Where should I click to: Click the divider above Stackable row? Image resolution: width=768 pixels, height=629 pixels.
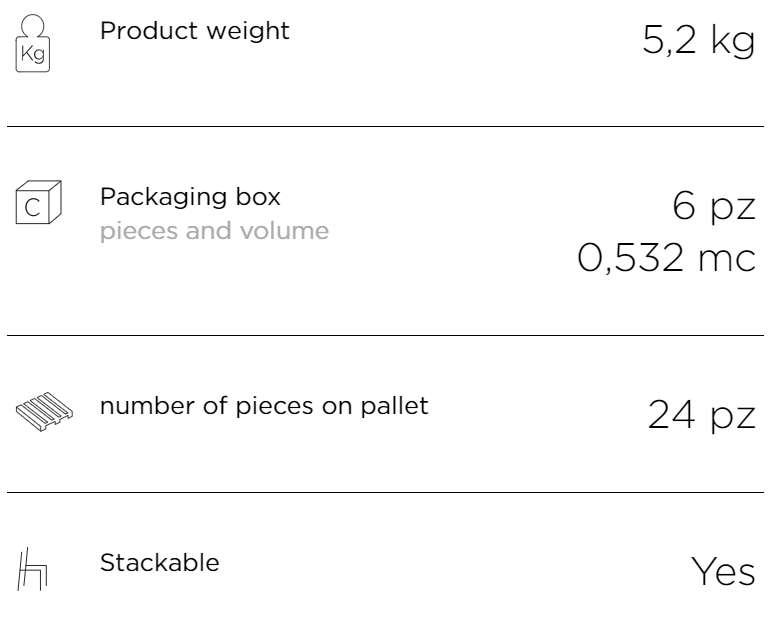385,492
